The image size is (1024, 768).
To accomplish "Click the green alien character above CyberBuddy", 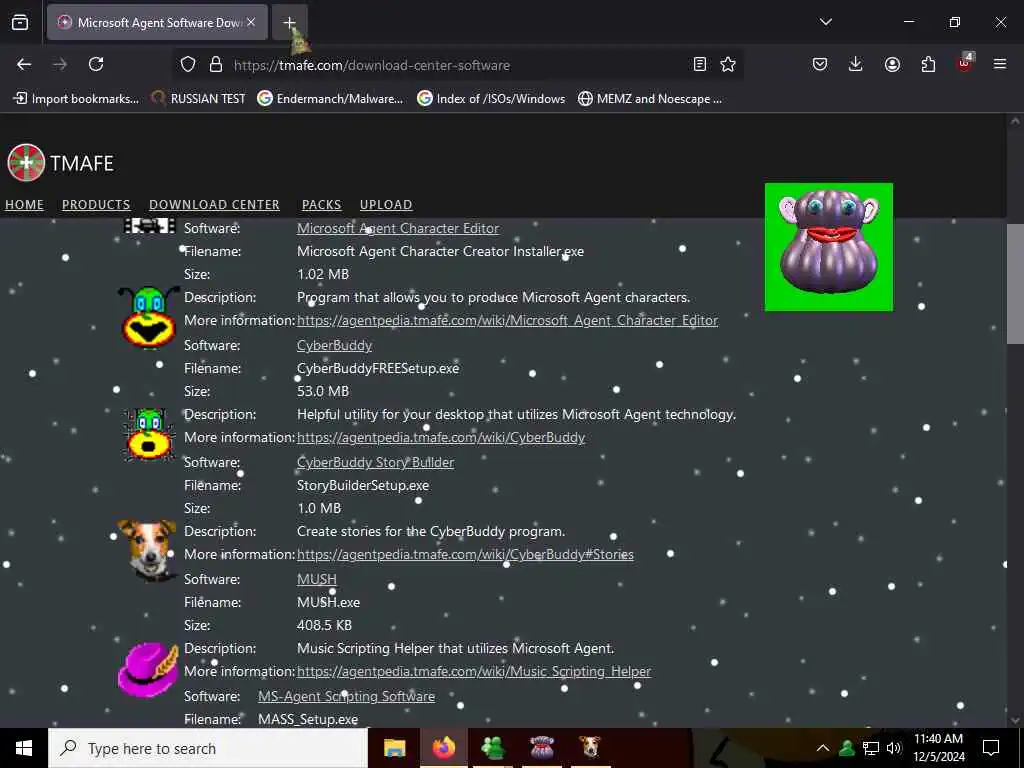I will (148, 317).
